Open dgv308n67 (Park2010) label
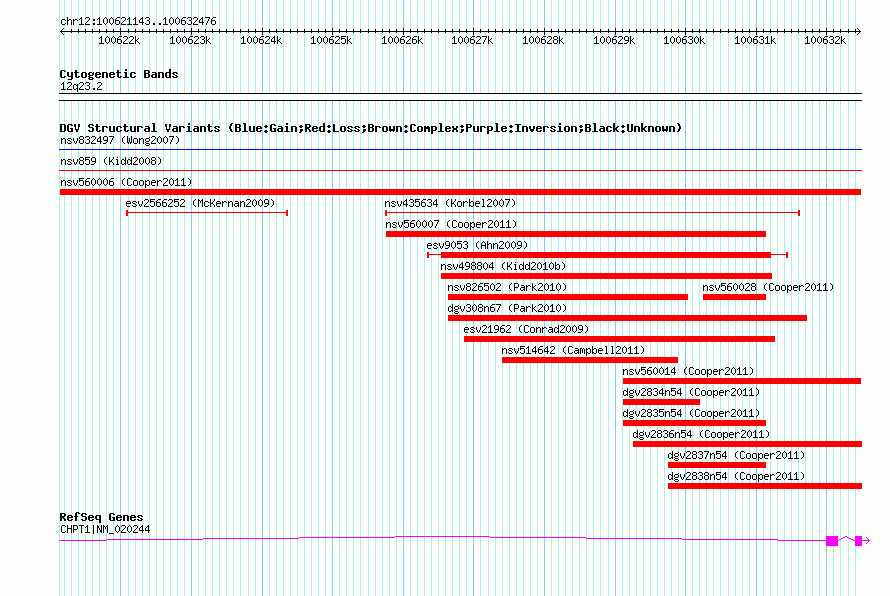Screen dimensions: 890x596 coord(507,308)
